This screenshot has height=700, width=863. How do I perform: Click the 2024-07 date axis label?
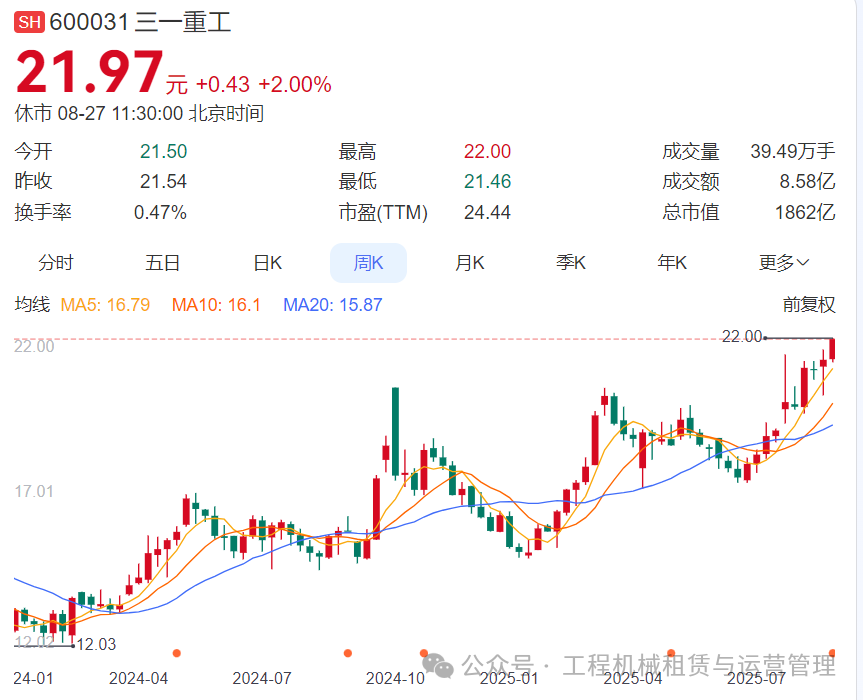261,678
